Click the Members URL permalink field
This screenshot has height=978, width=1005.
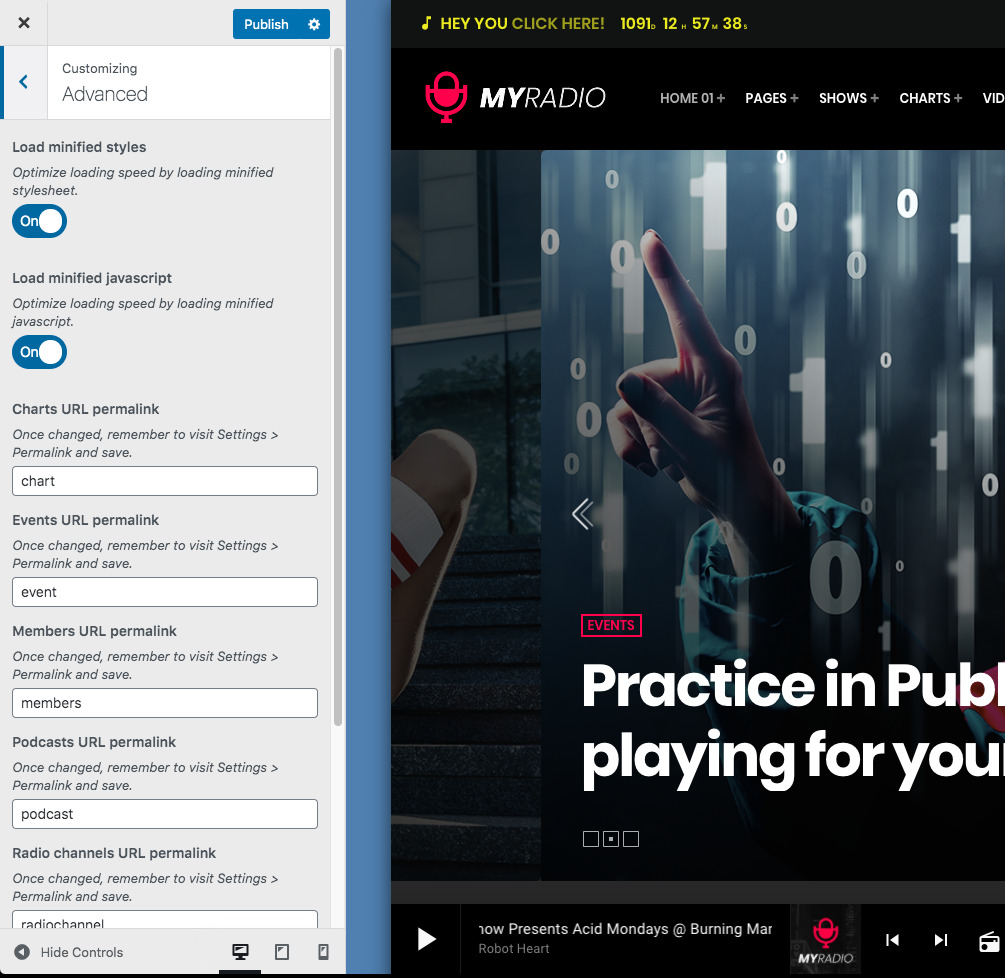coord(165,702)
